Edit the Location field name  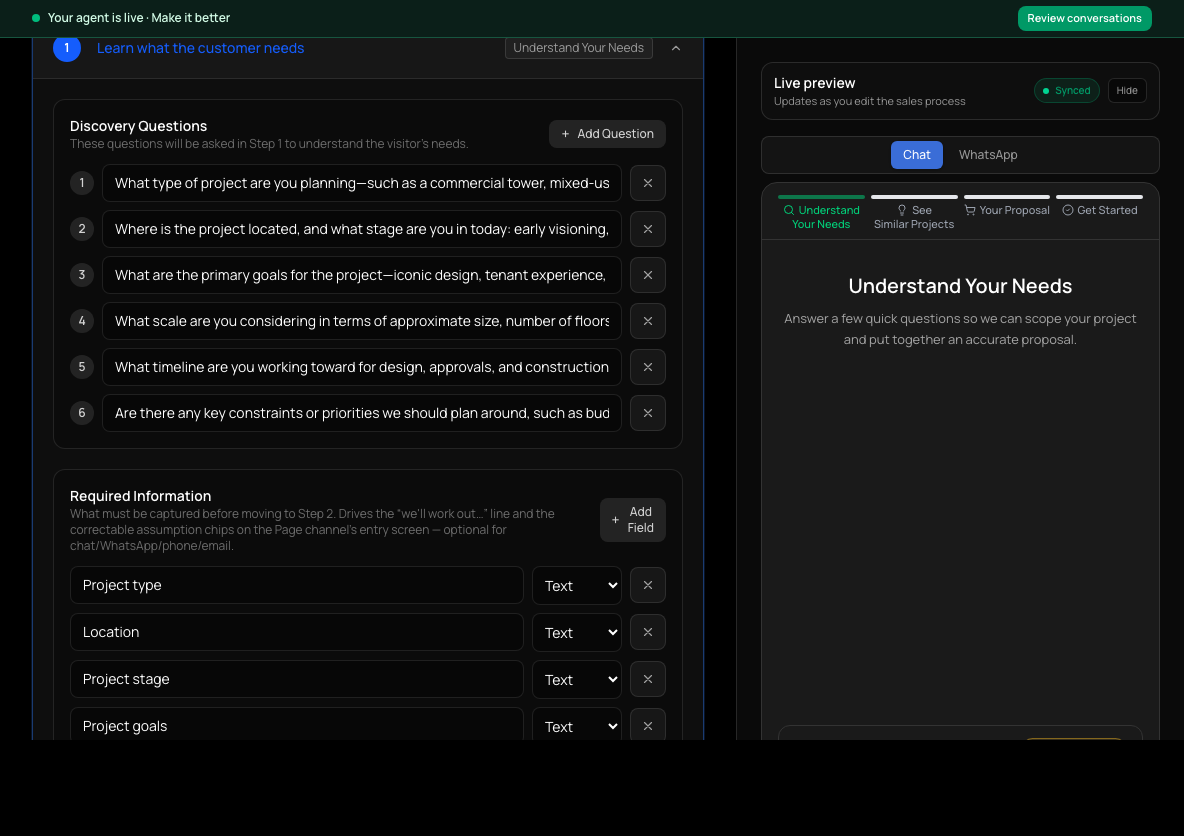[x=297, y=632]
